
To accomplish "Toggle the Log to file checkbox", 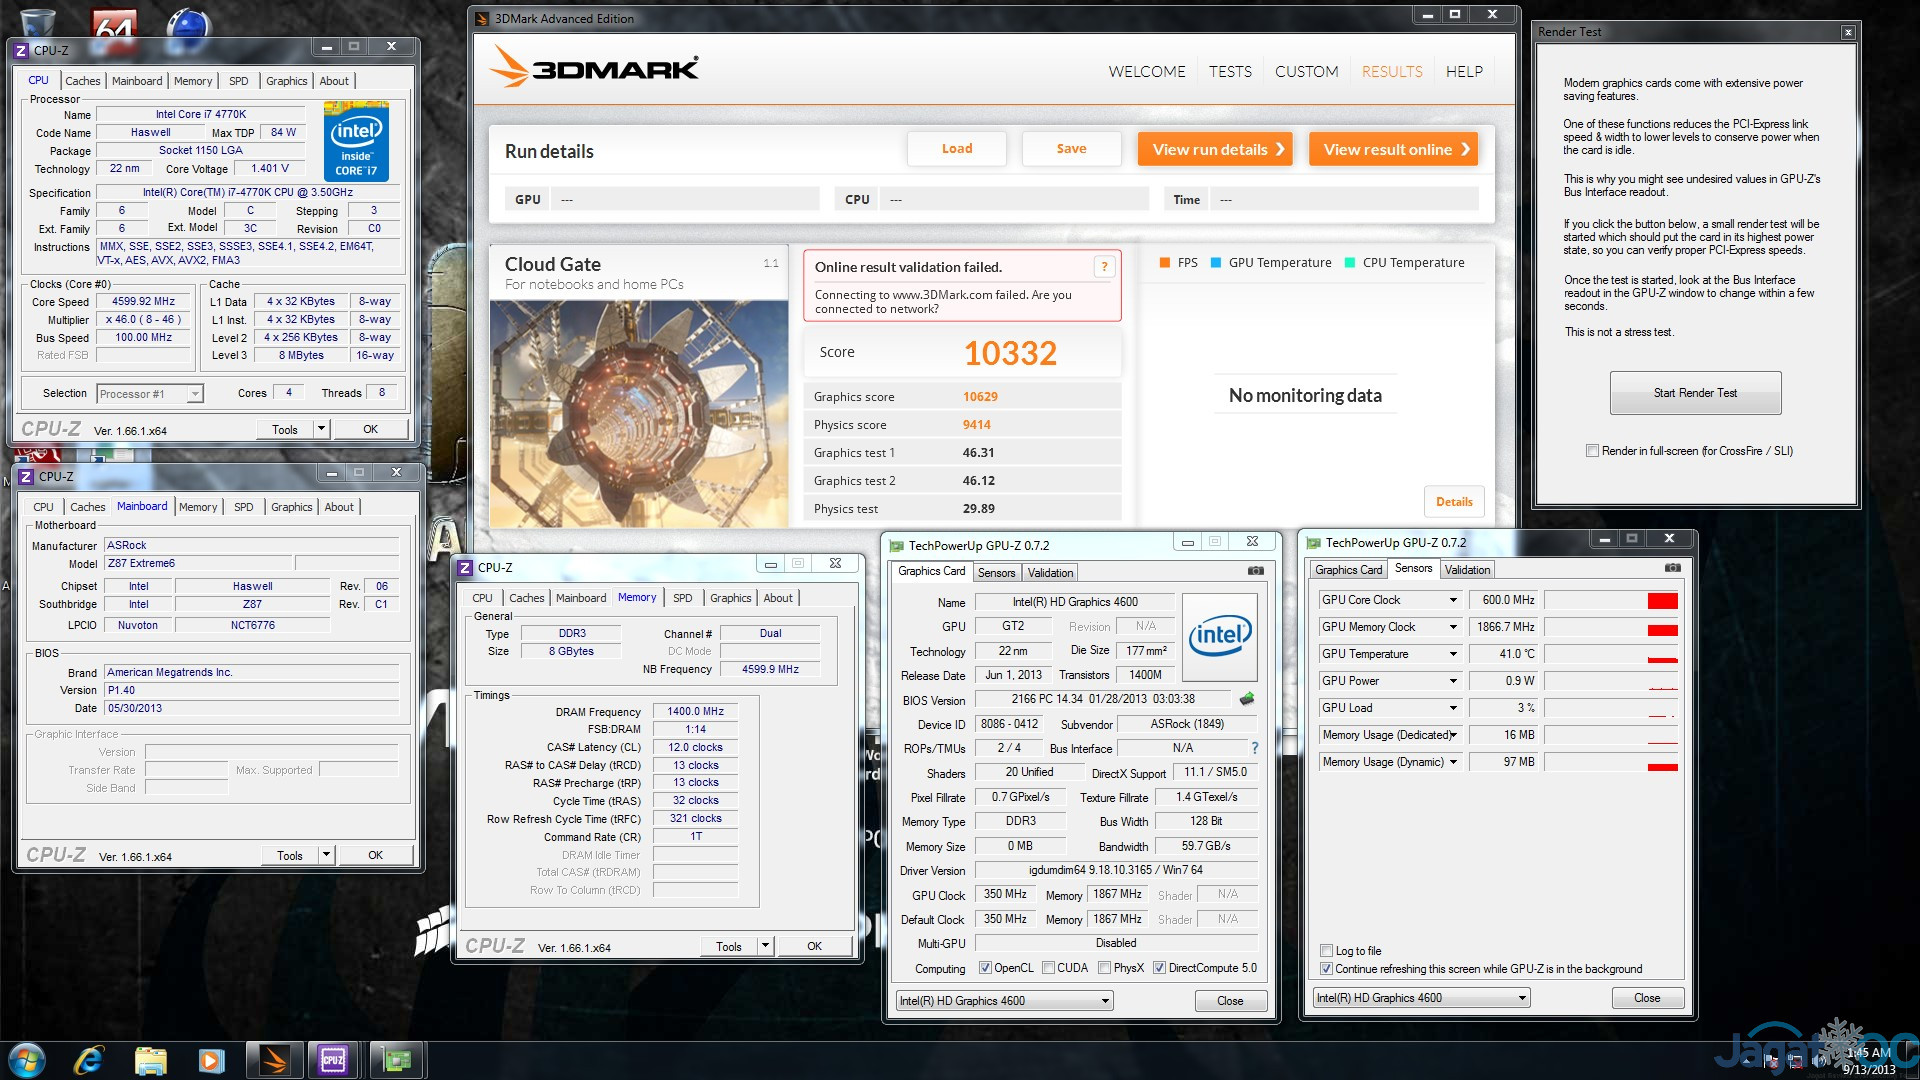I will (1326, 951).
